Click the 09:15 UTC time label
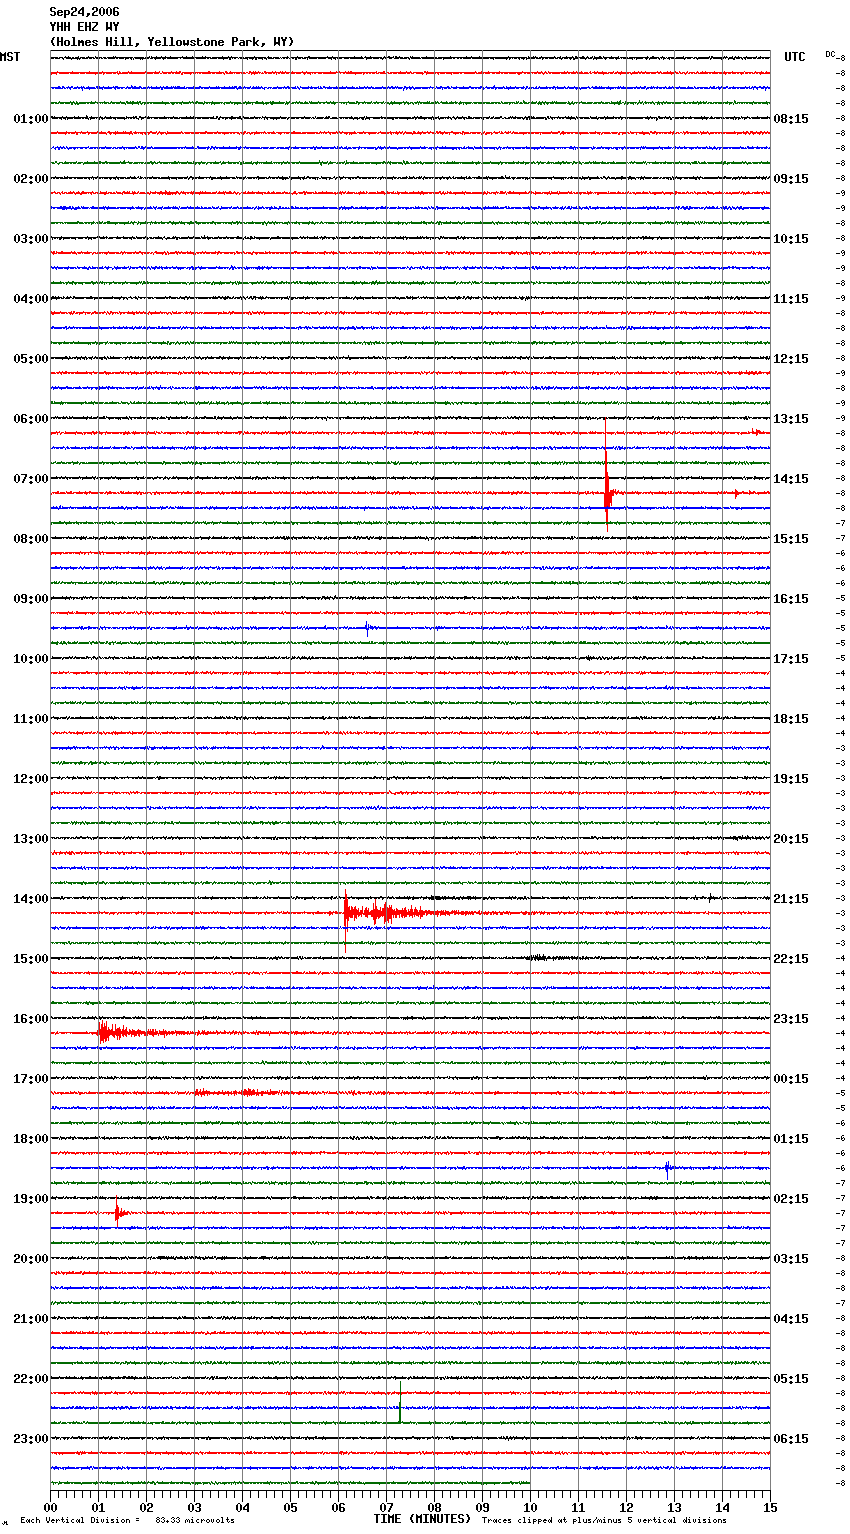 coord(791,179)
